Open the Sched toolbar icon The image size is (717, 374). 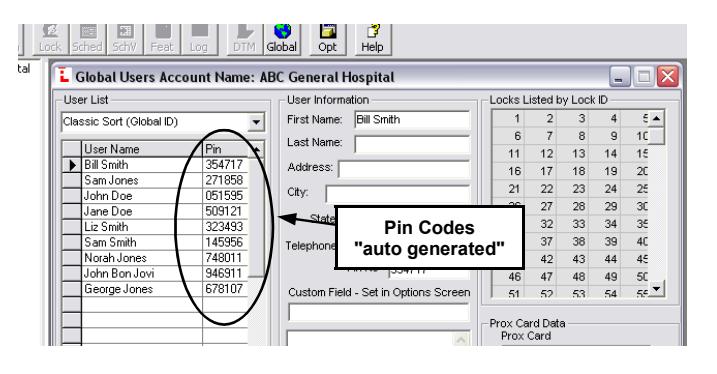87,39
